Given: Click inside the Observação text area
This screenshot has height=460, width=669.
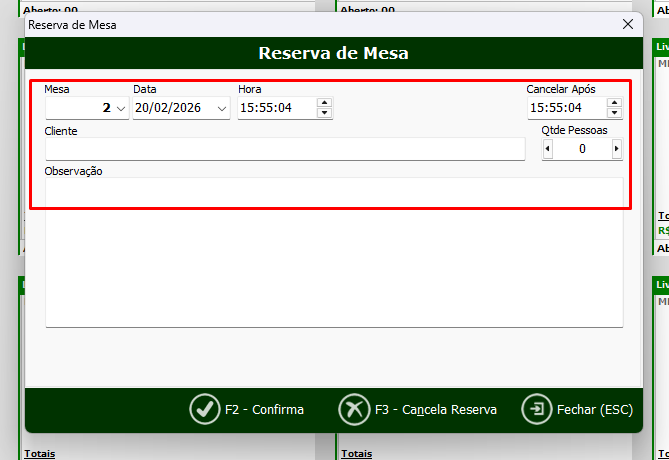Looking at the screenshot, I should 333,250.
